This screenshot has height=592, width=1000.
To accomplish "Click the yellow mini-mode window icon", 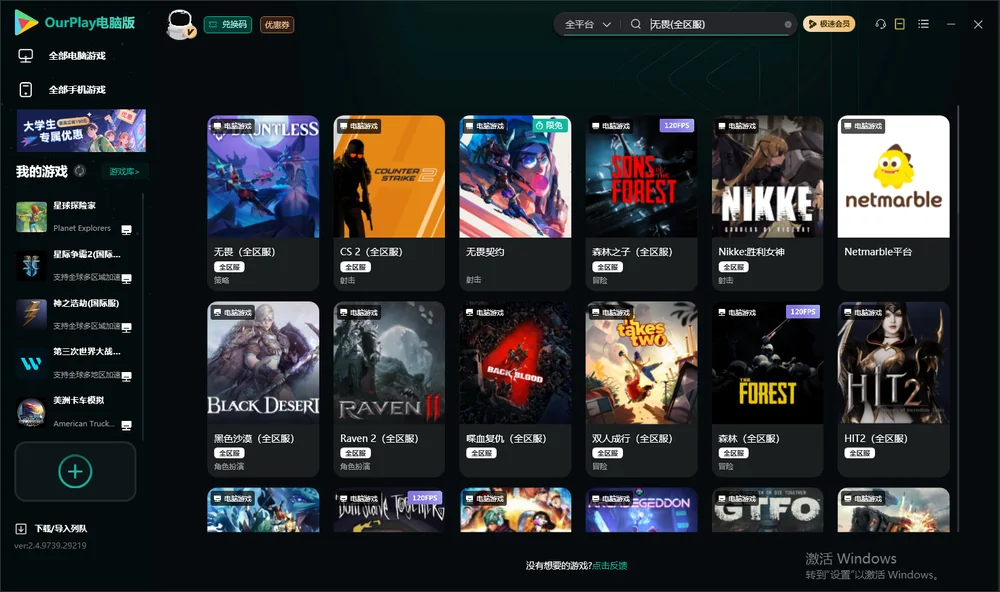I will (900, 24).
